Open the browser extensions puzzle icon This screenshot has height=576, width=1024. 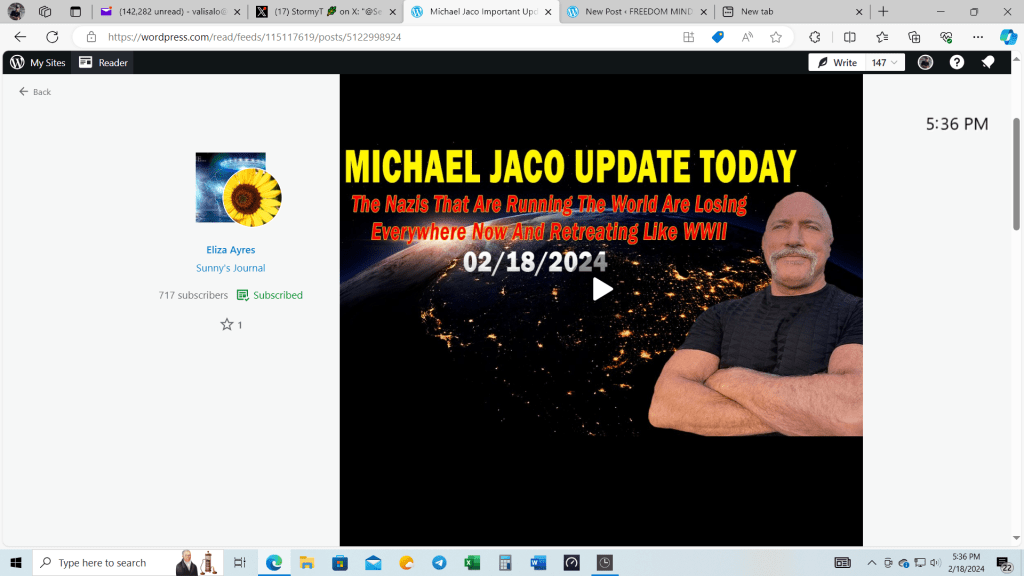(x=815, y=37)
